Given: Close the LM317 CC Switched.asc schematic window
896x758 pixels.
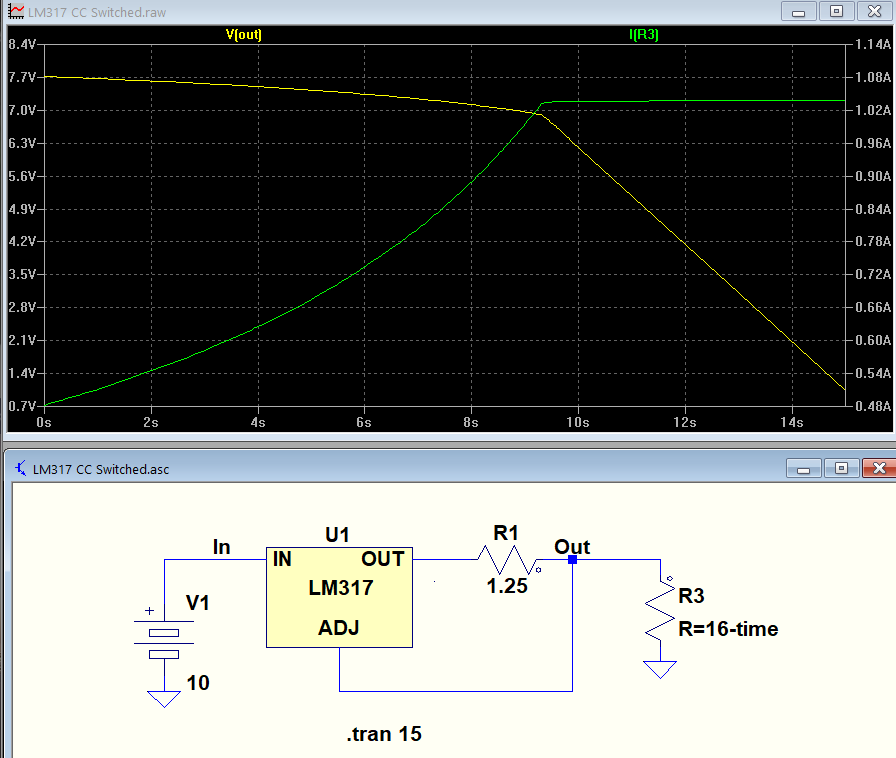Looking at the screenshot, I should [x=879, y=469].
